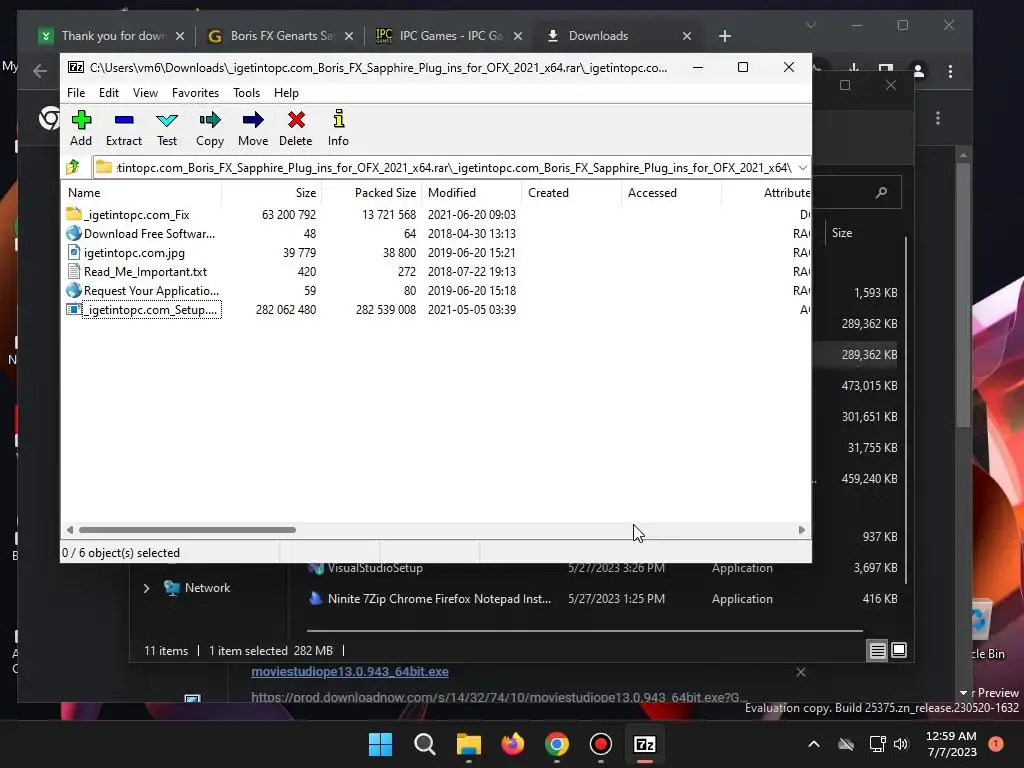The width and height of the screenshot is (1024, 768).
Task: Click the Chrome profile avatar icon
Action: [x=918, y=71]
